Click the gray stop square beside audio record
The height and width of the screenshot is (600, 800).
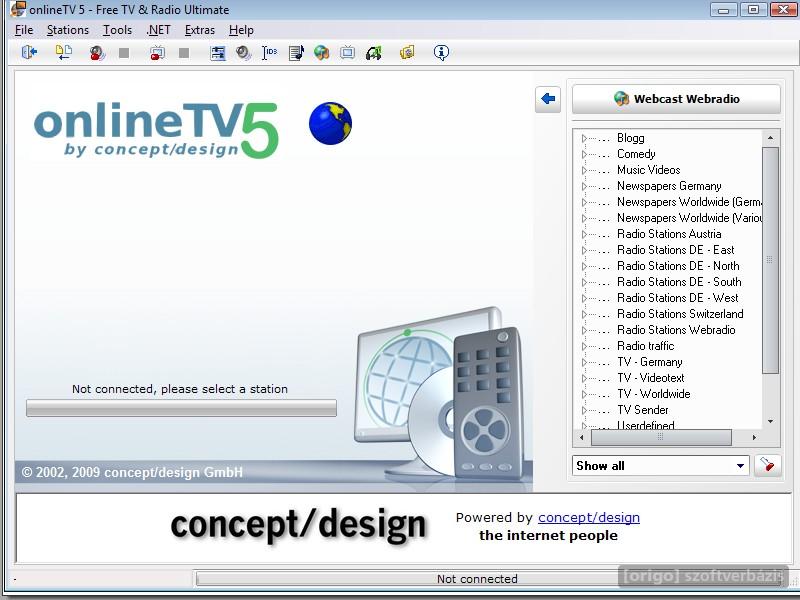124,53
